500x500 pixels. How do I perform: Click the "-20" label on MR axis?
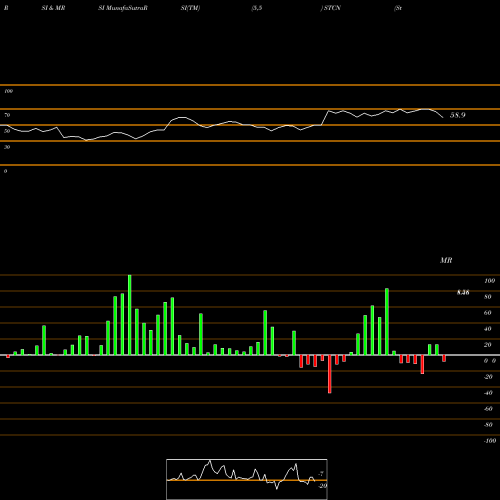pos(488,377)
